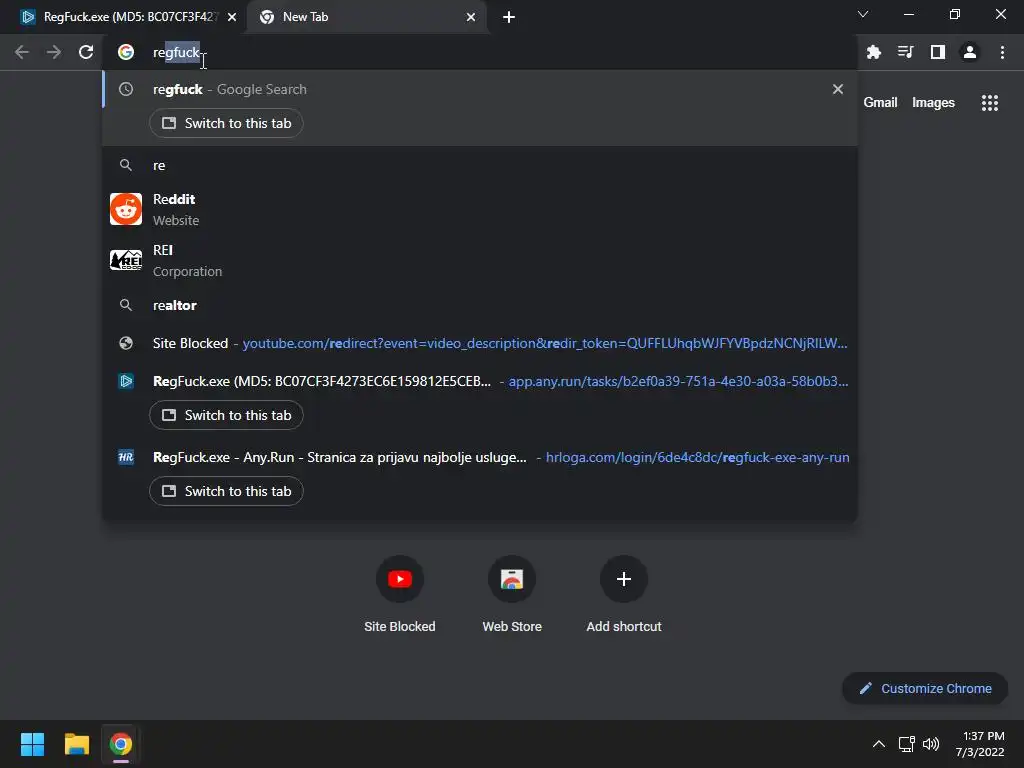Open the Web Store shortcut
This screenshot has height=768, width=1024.
click(512, 594)
